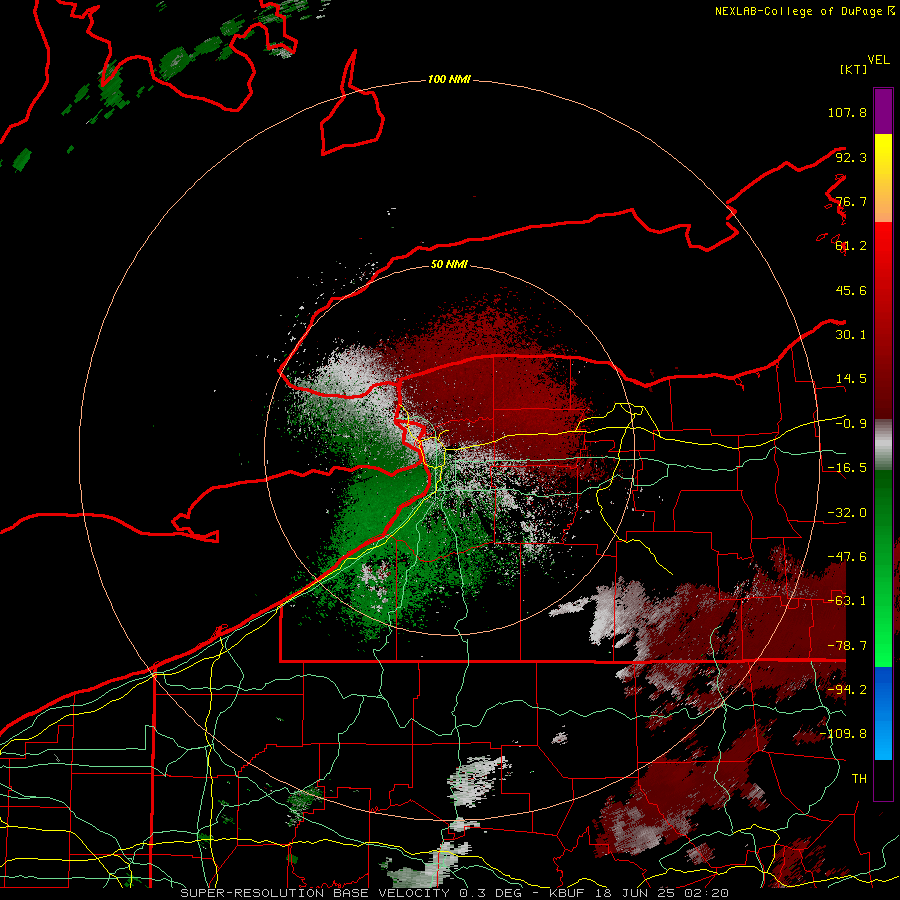Click the TH threshold legend label
Image resolution: width=900 pixels, height=900 pixels.
click(859, 779)
